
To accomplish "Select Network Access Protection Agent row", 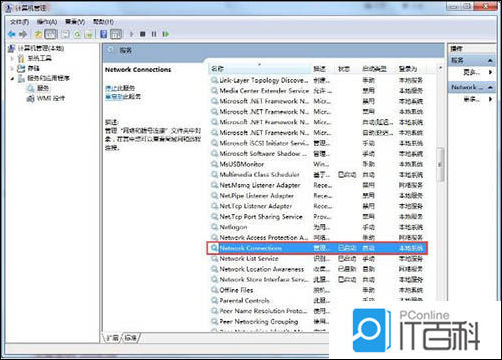I will pos(316,237).
